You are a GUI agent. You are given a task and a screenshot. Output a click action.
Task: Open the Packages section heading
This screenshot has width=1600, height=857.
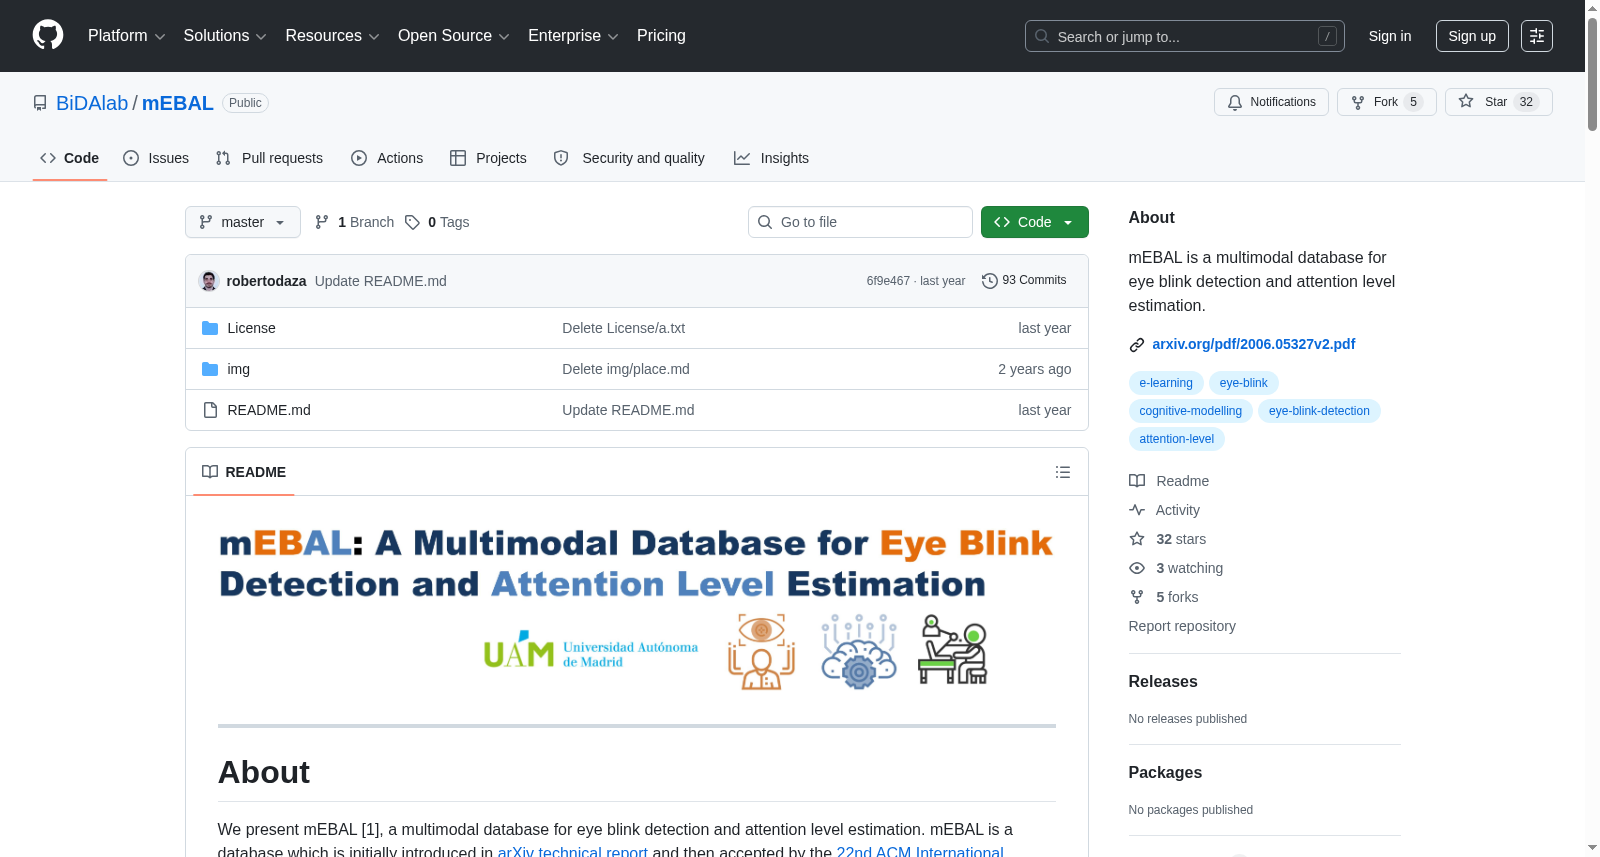(1165, 773)
